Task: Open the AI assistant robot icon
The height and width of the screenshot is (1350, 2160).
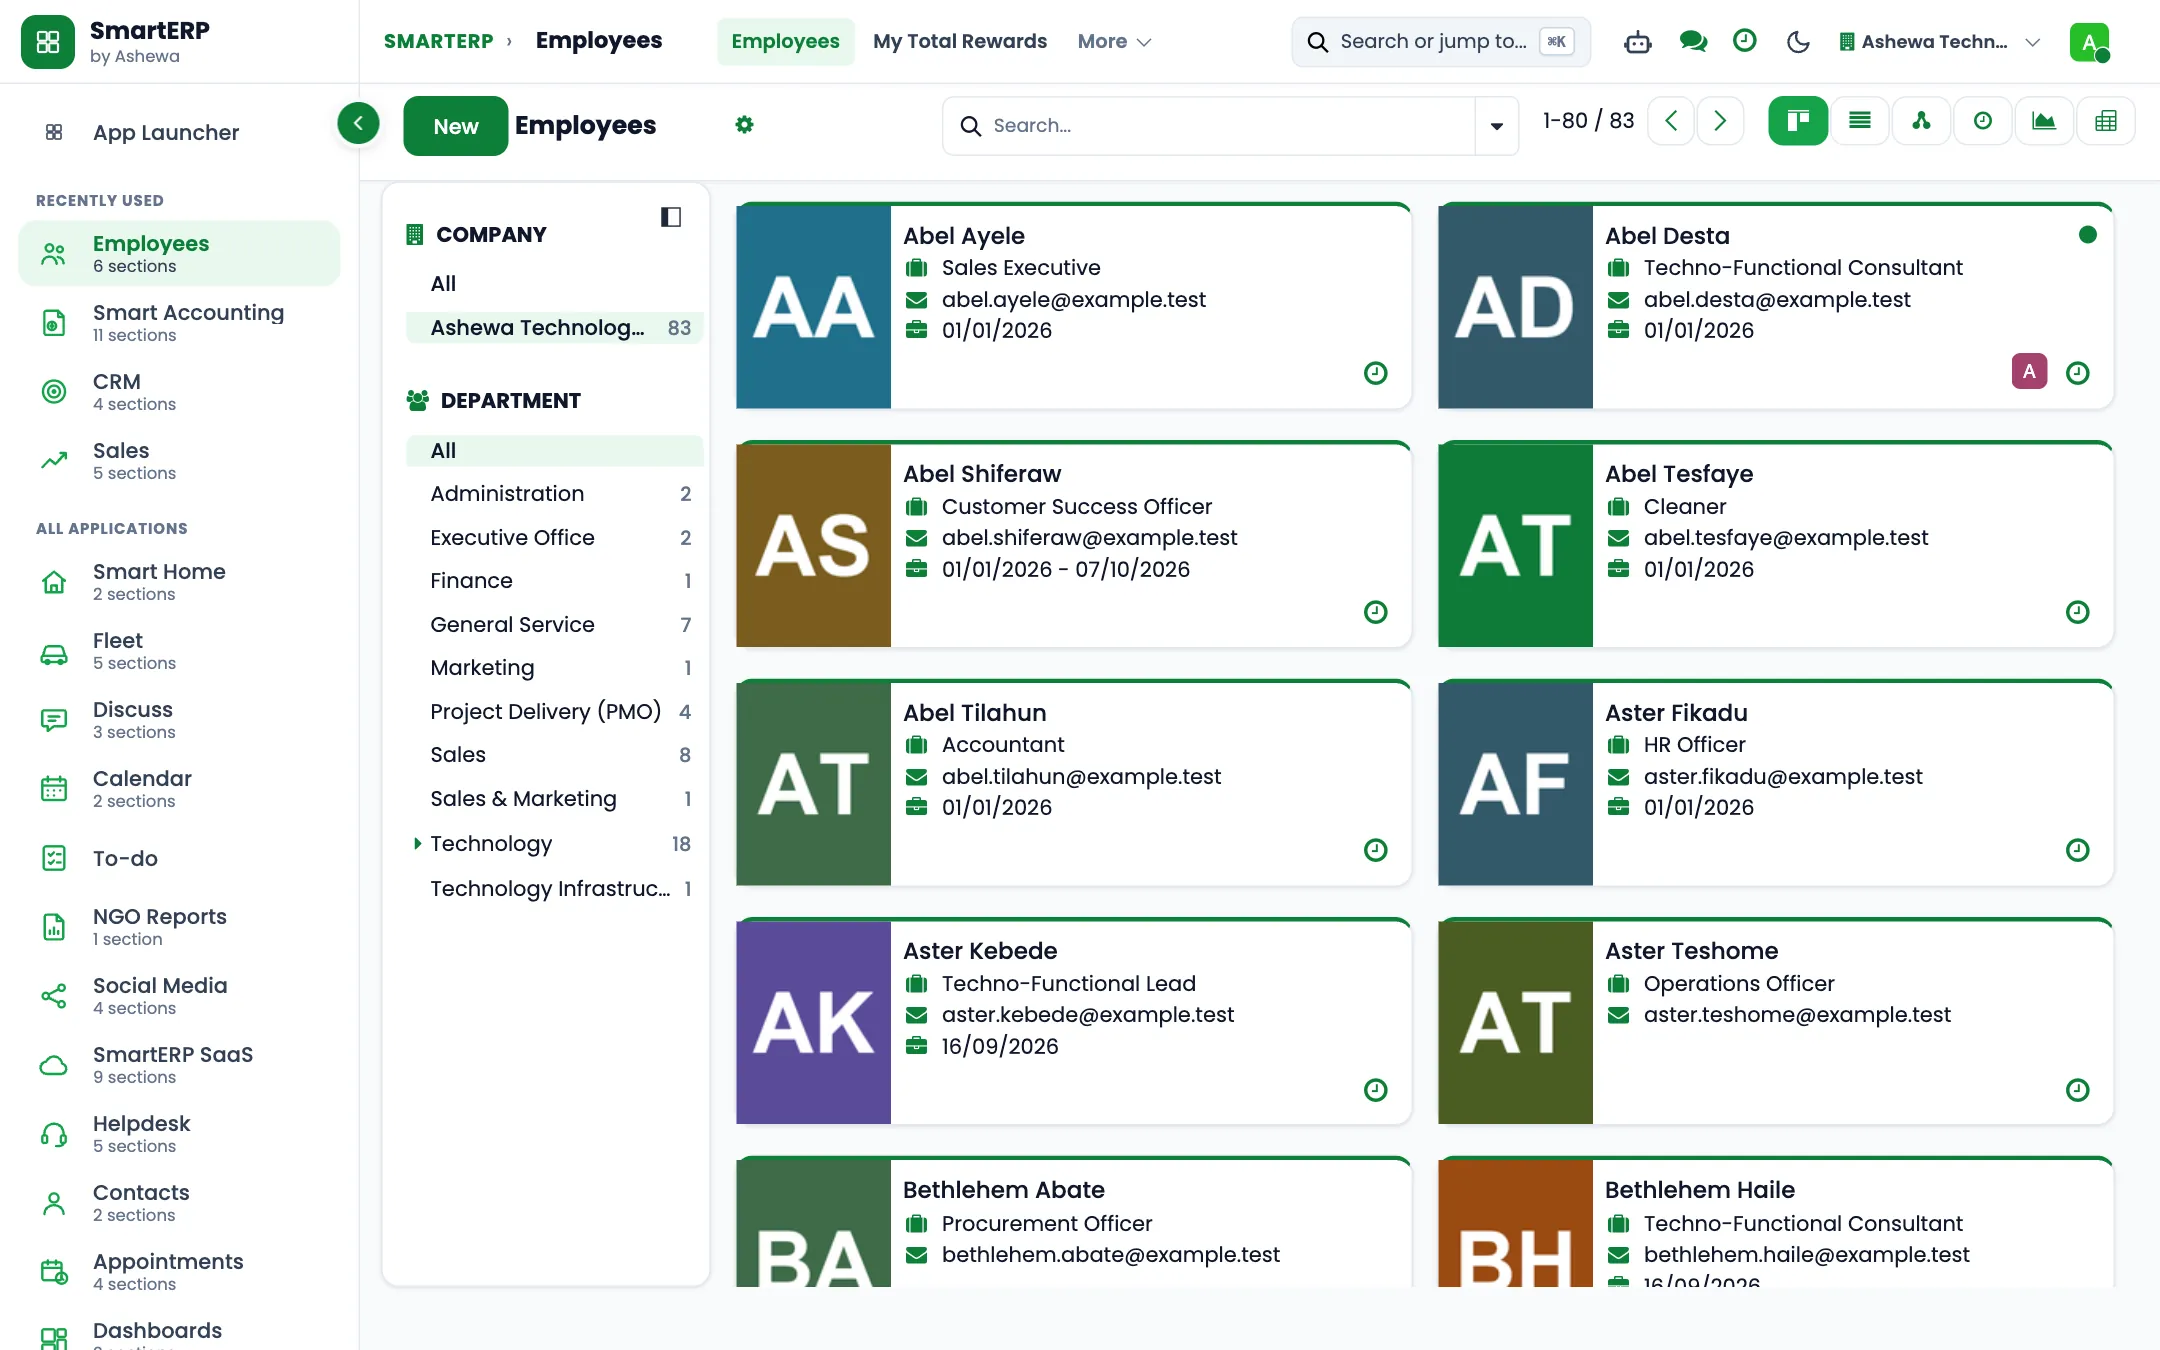Action: pyautogui.click(x=1637, y=42)
